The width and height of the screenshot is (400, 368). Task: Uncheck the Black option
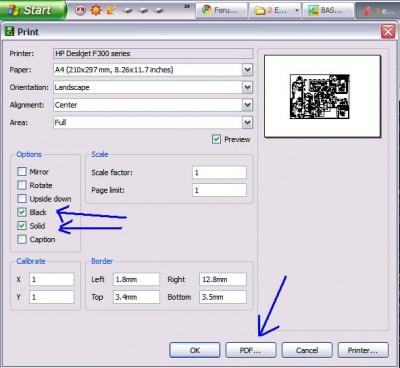[22, 212]
